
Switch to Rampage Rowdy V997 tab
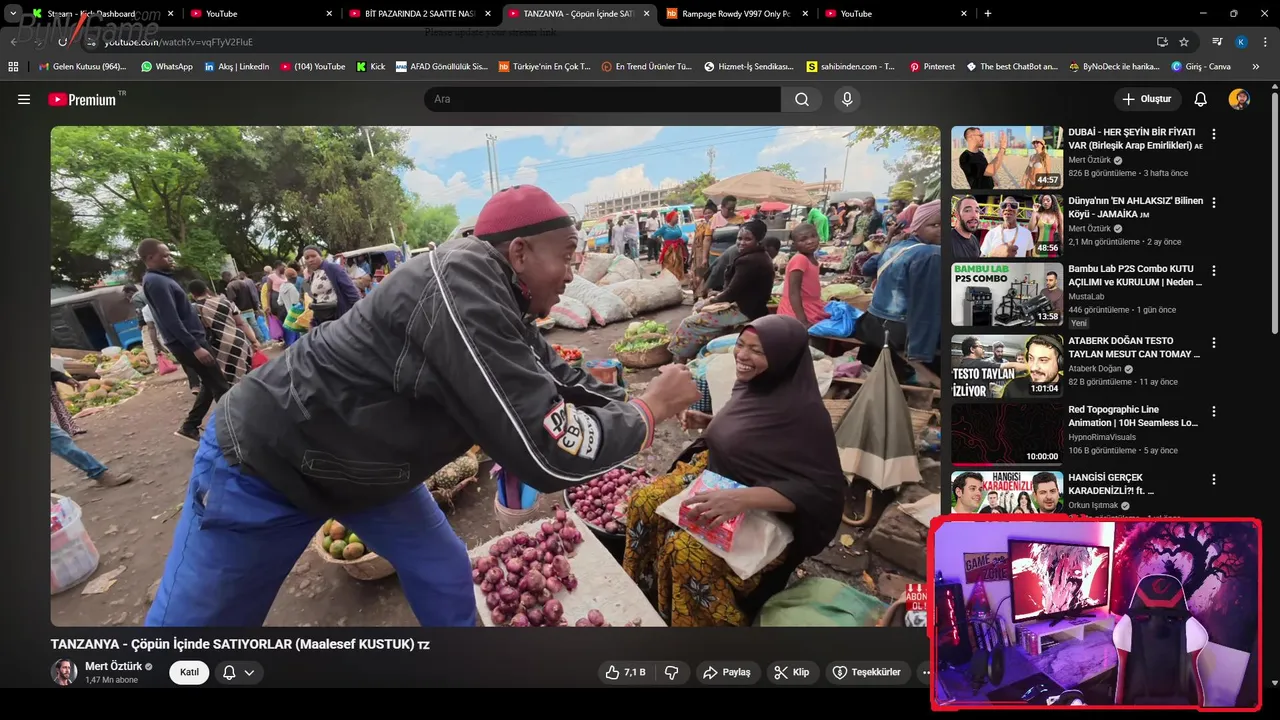(x=736, y=13)
